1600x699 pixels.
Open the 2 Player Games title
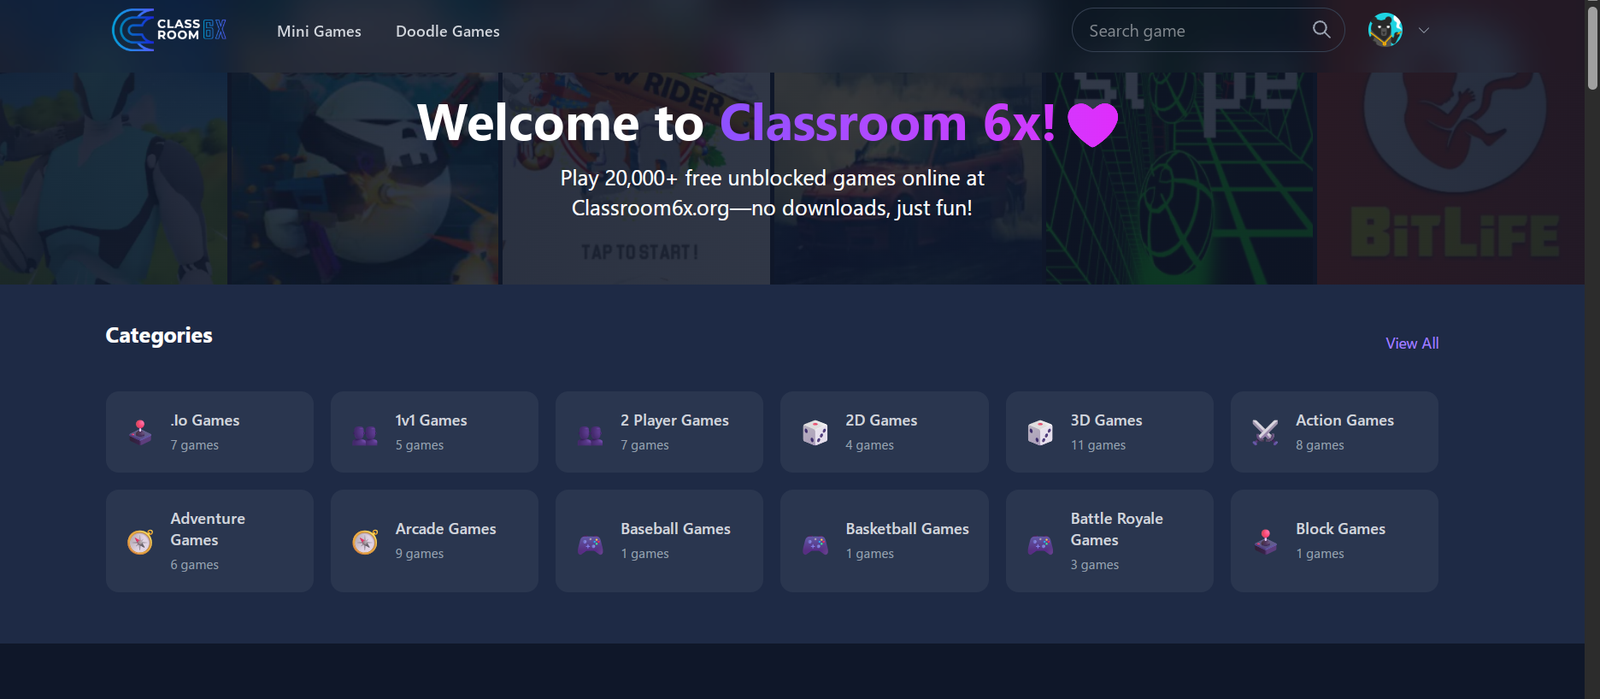(675, 420)
